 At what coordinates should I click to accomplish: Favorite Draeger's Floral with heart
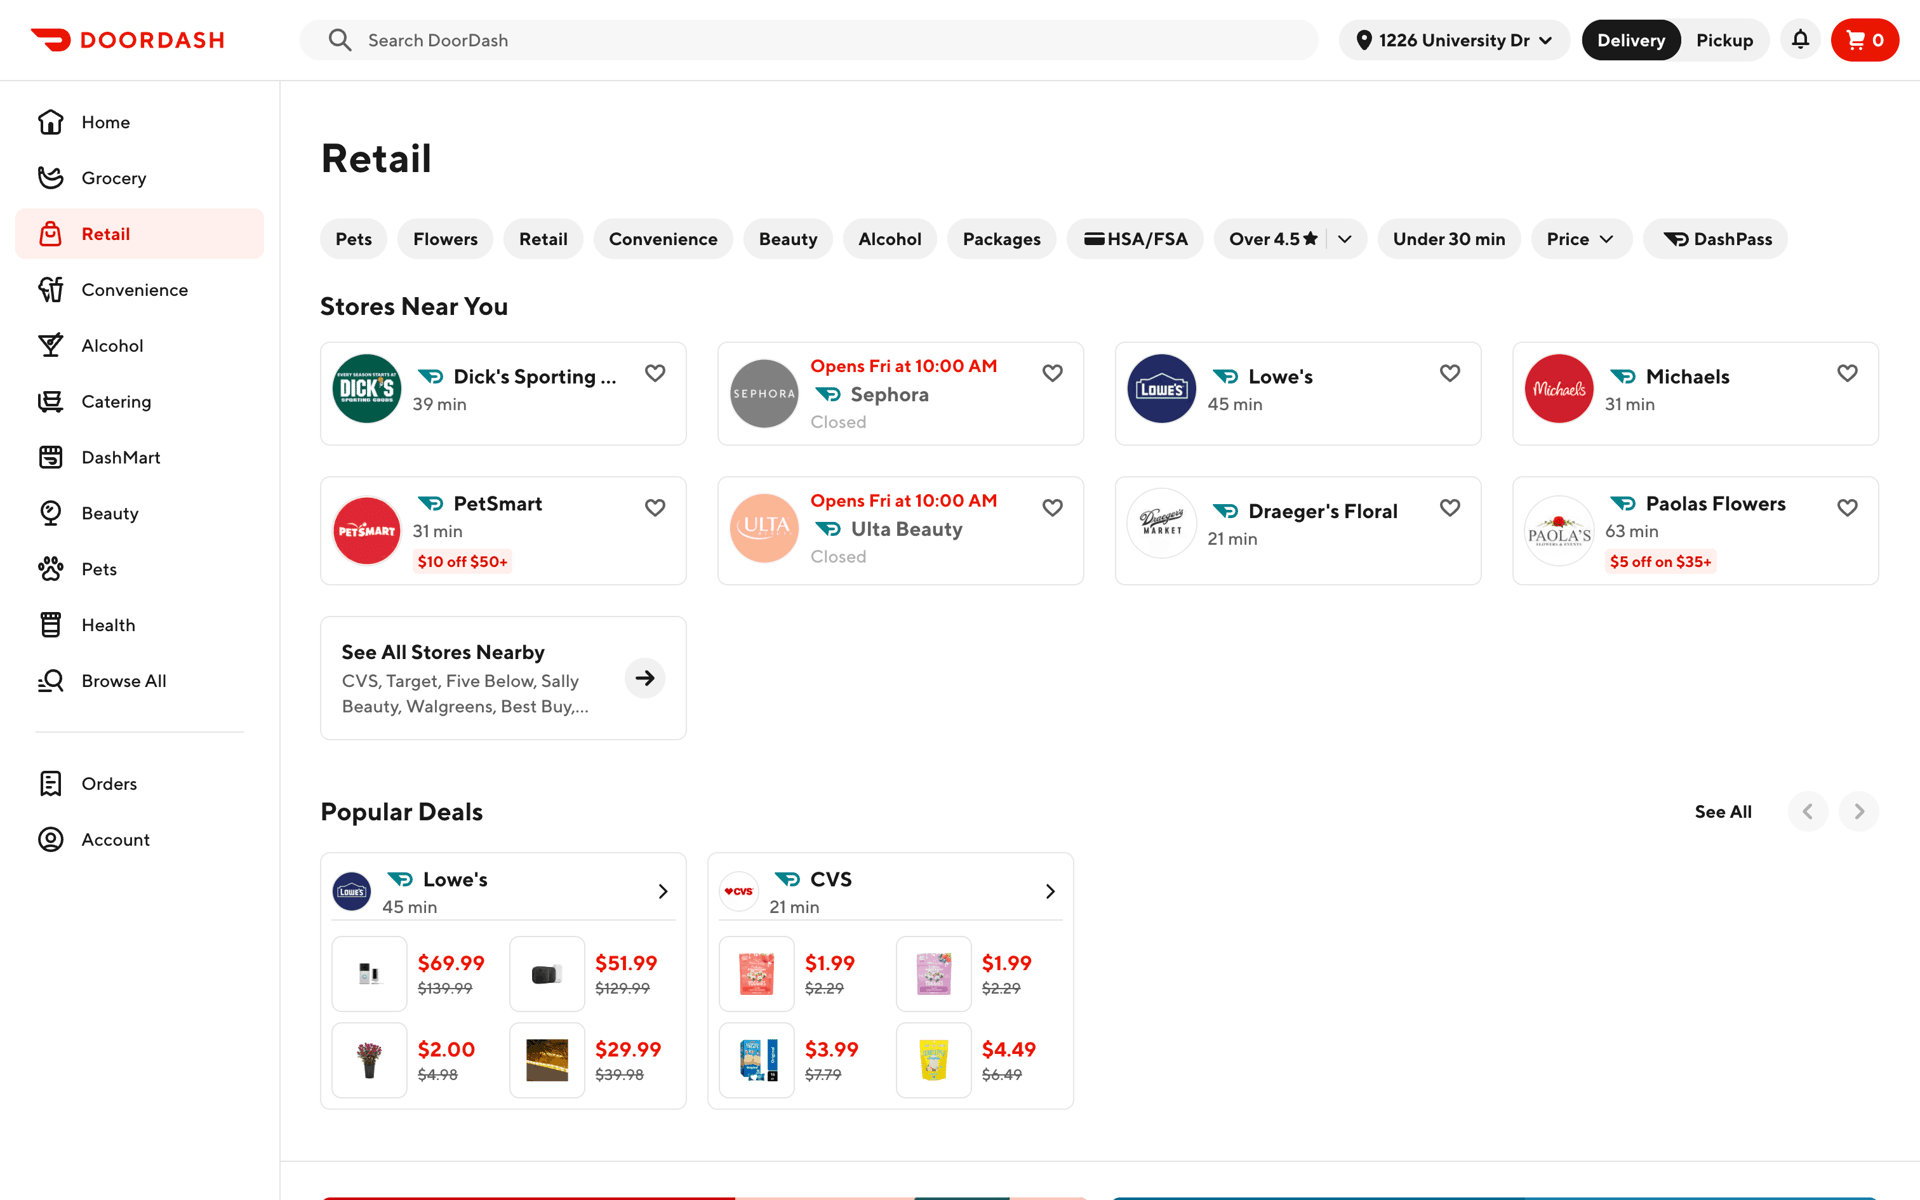point(1450,508)
